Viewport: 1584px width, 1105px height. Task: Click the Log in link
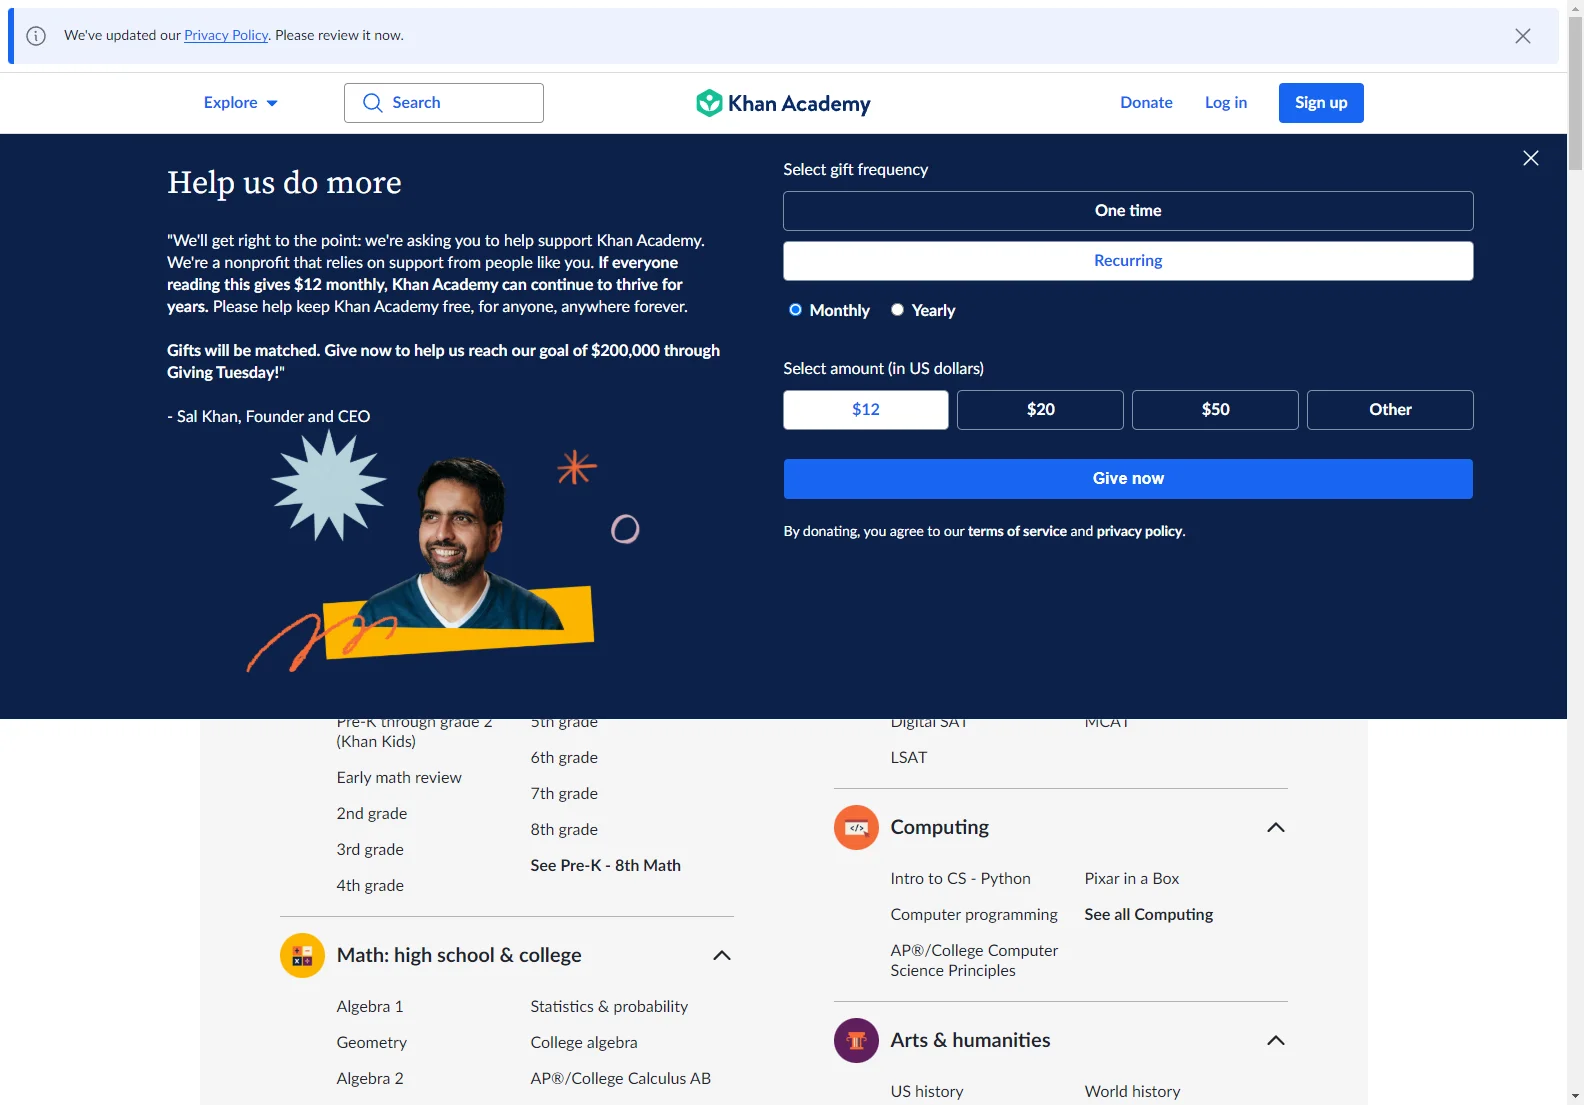point(1225,103)
